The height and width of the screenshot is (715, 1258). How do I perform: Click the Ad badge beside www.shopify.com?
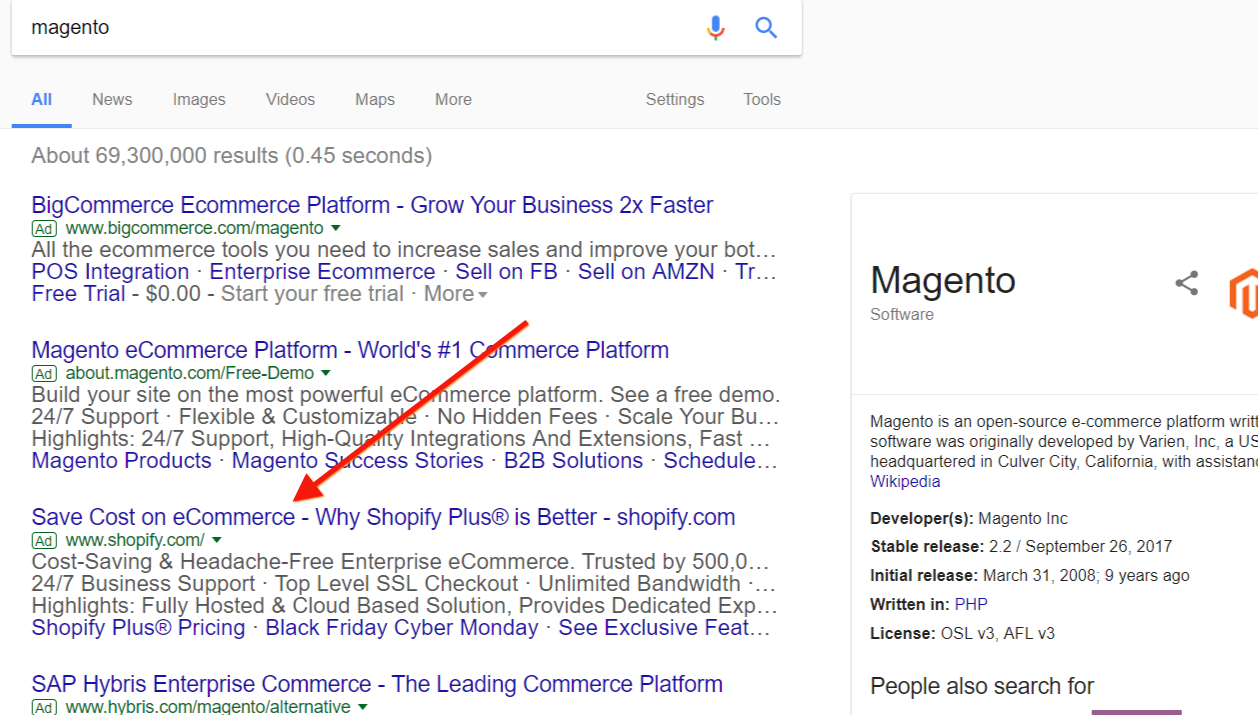tap(44, 540)
